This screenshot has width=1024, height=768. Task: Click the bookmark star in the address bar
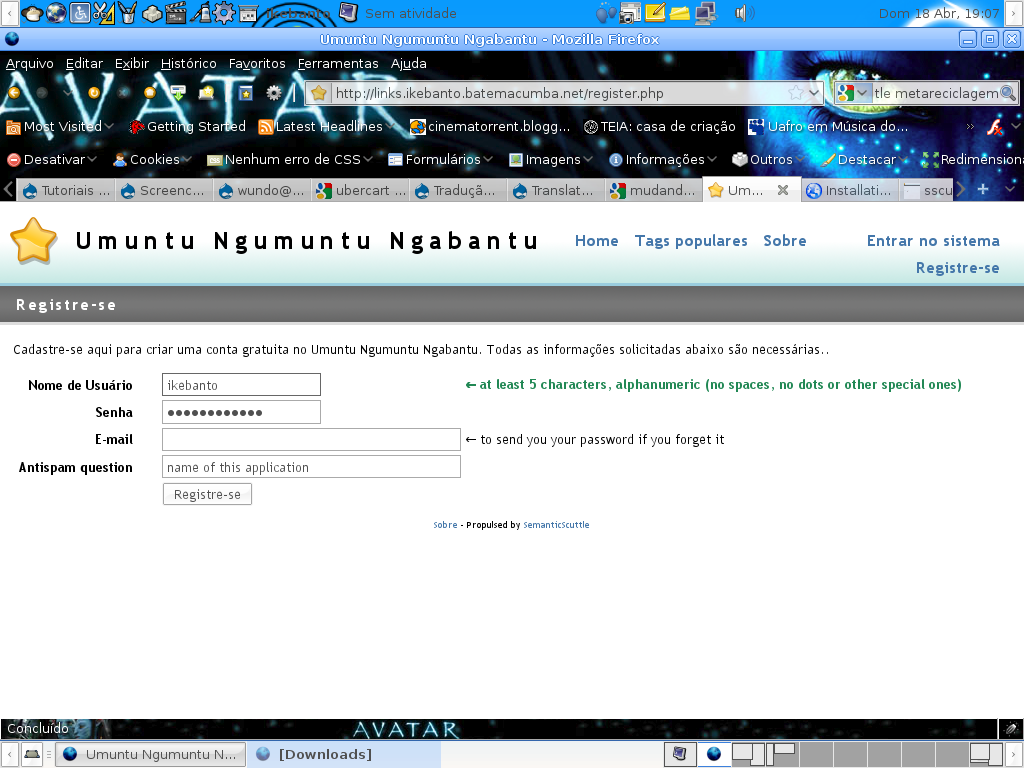[795, 93]
